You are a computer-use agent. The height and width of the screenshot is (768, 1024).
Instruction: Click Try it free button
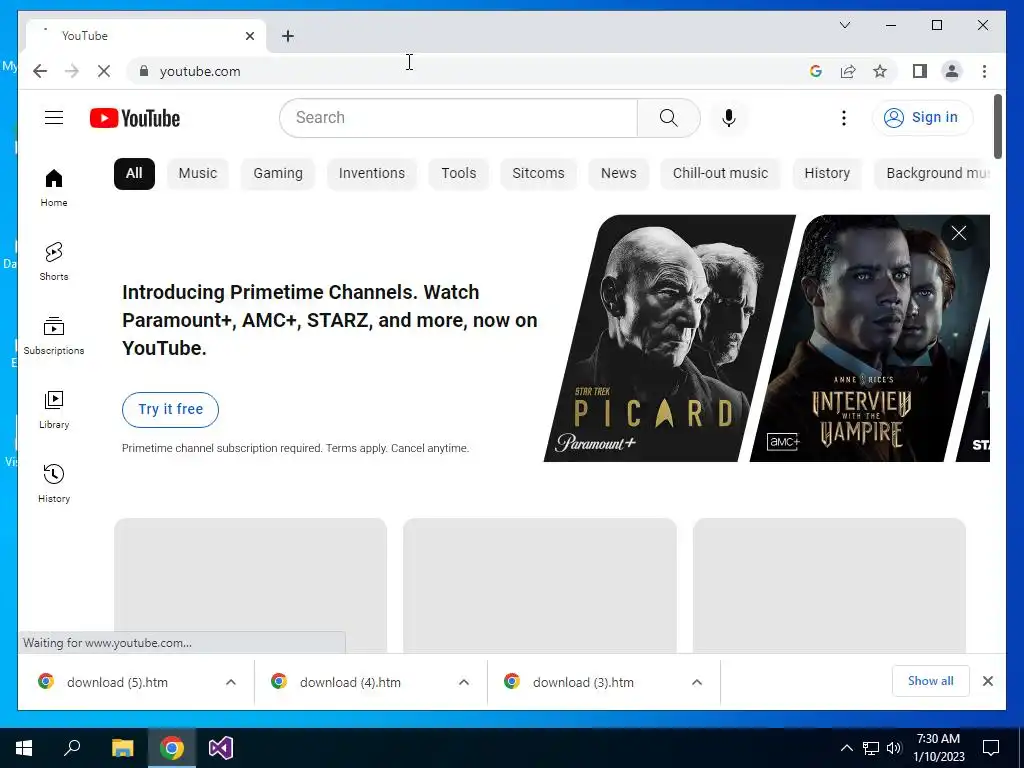170,409
